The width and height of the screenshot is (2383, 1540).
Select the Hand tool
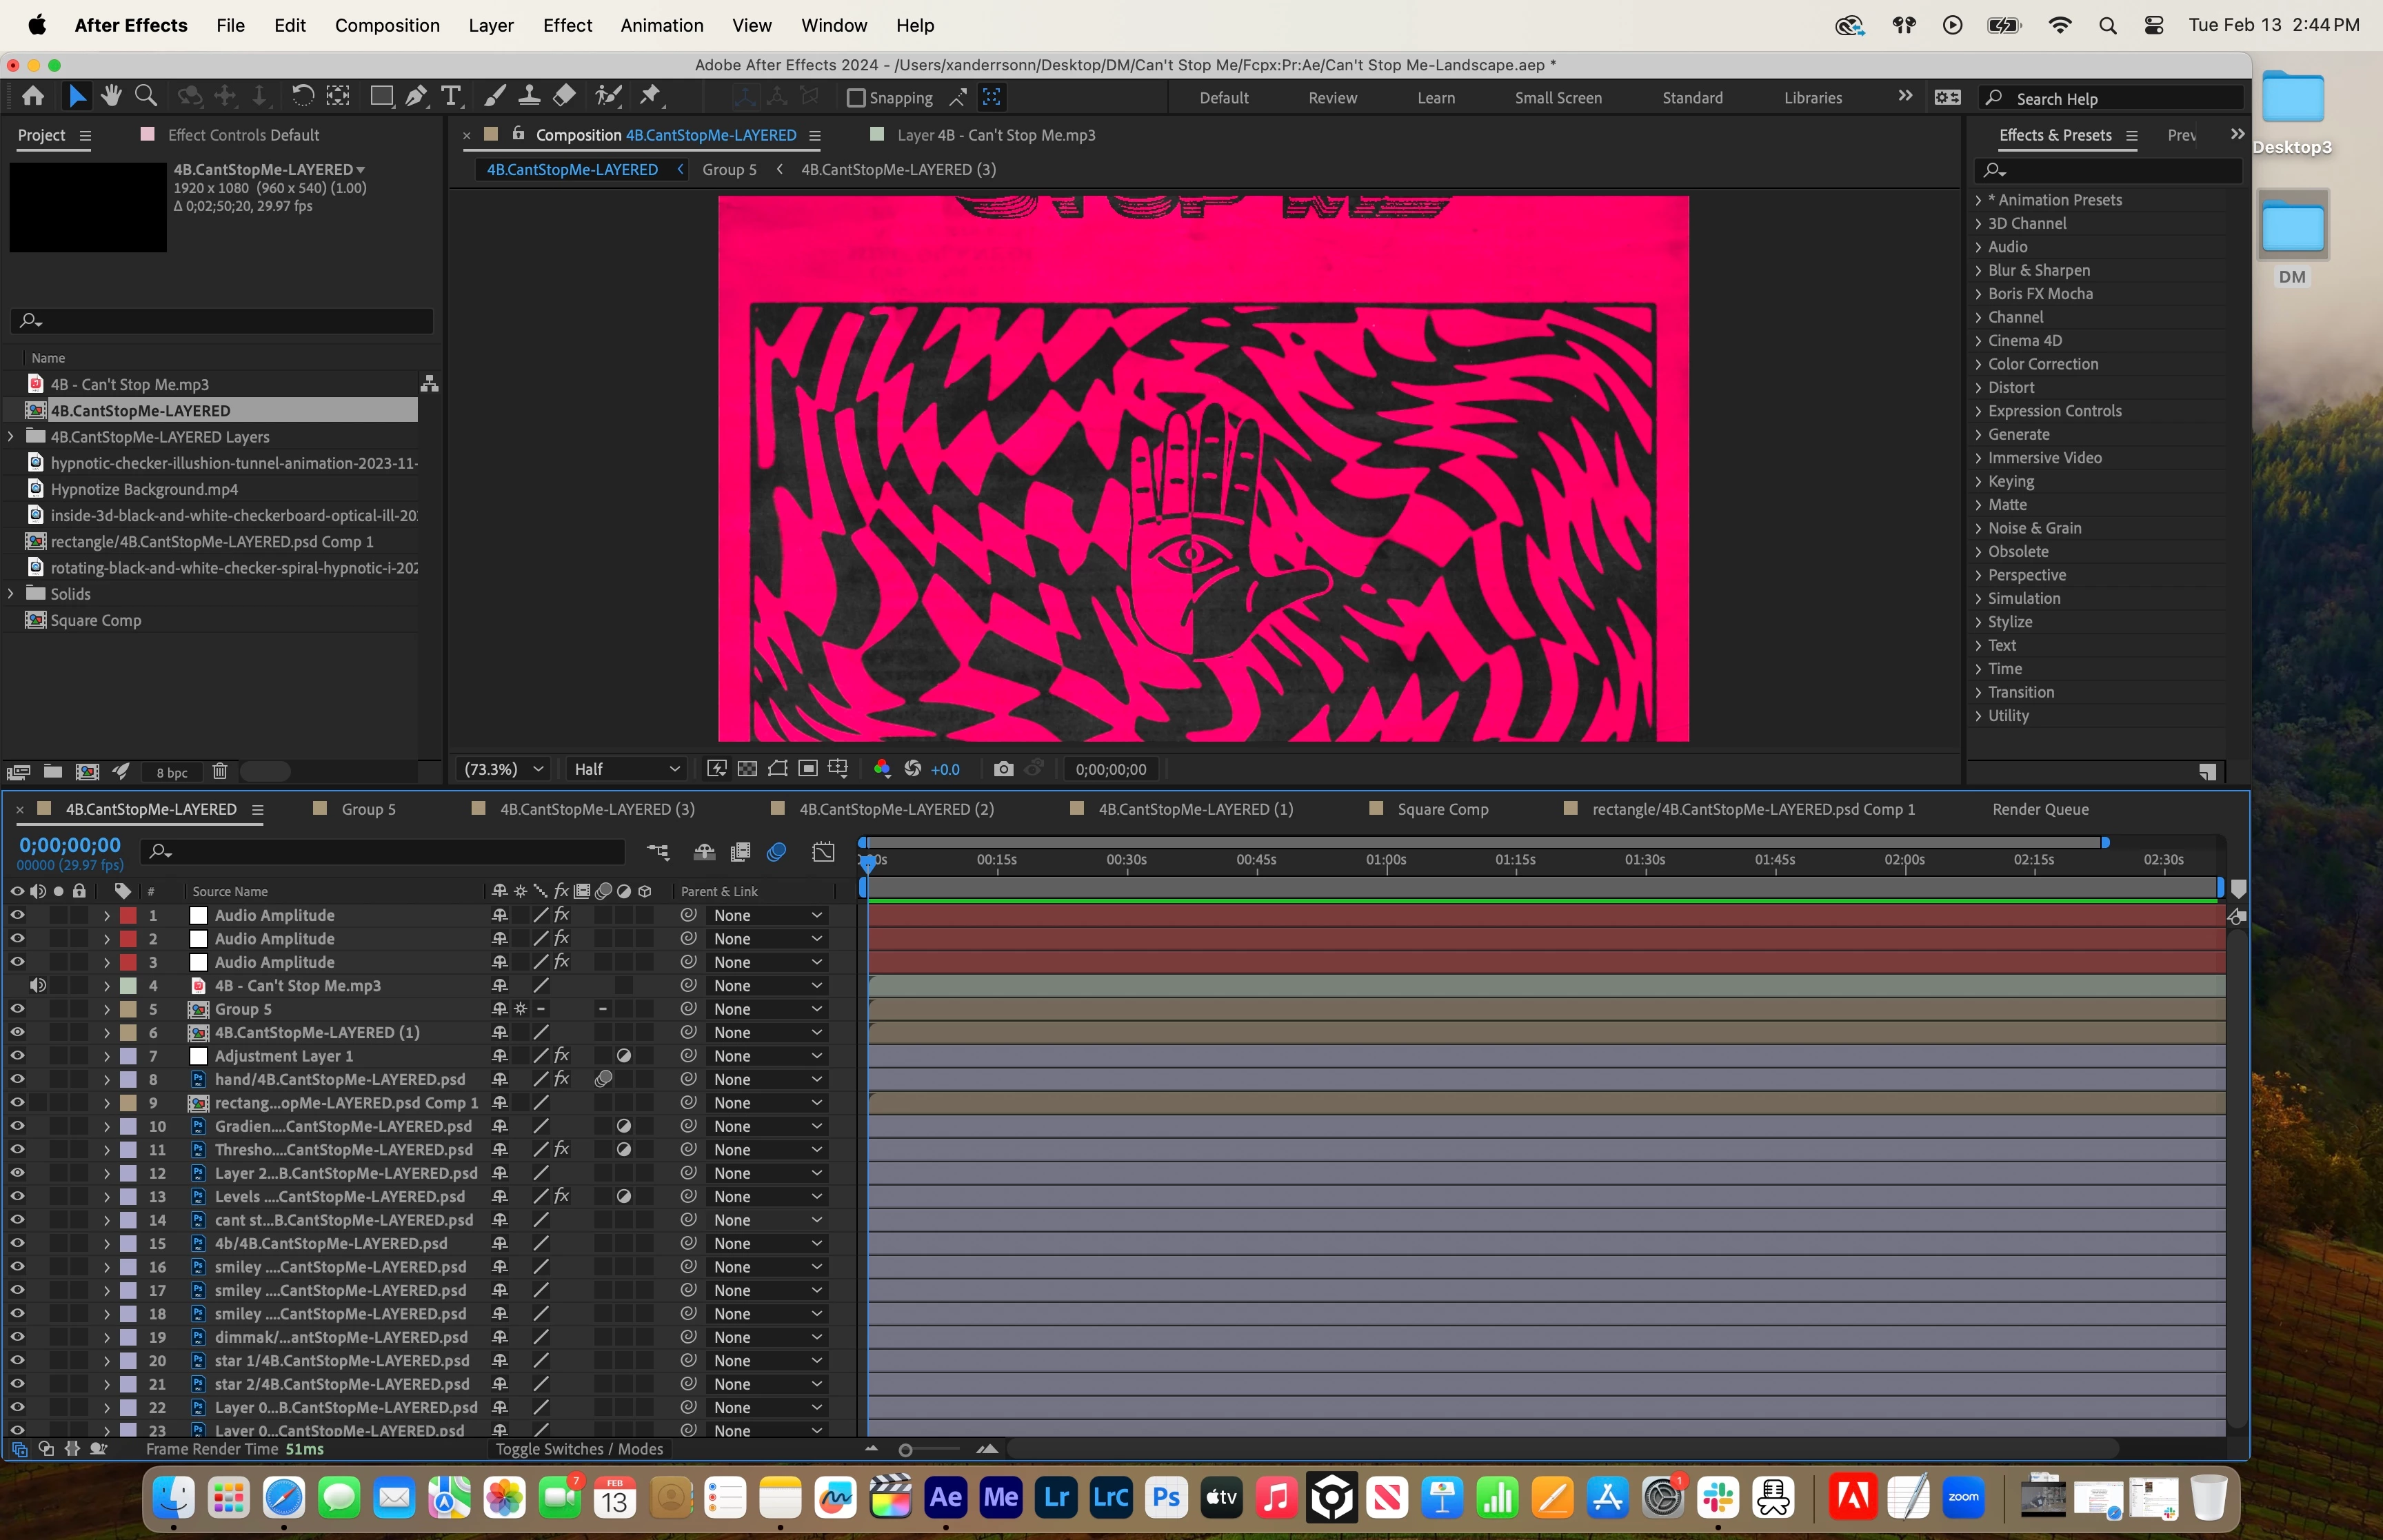pos(111,96)
